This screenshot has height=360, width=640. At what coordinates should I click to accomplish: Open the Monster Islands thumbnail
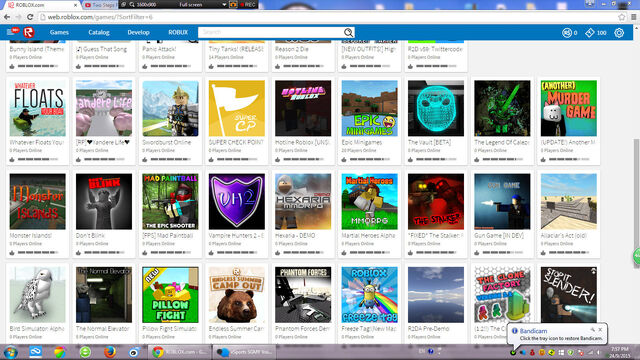coord(38,202)
